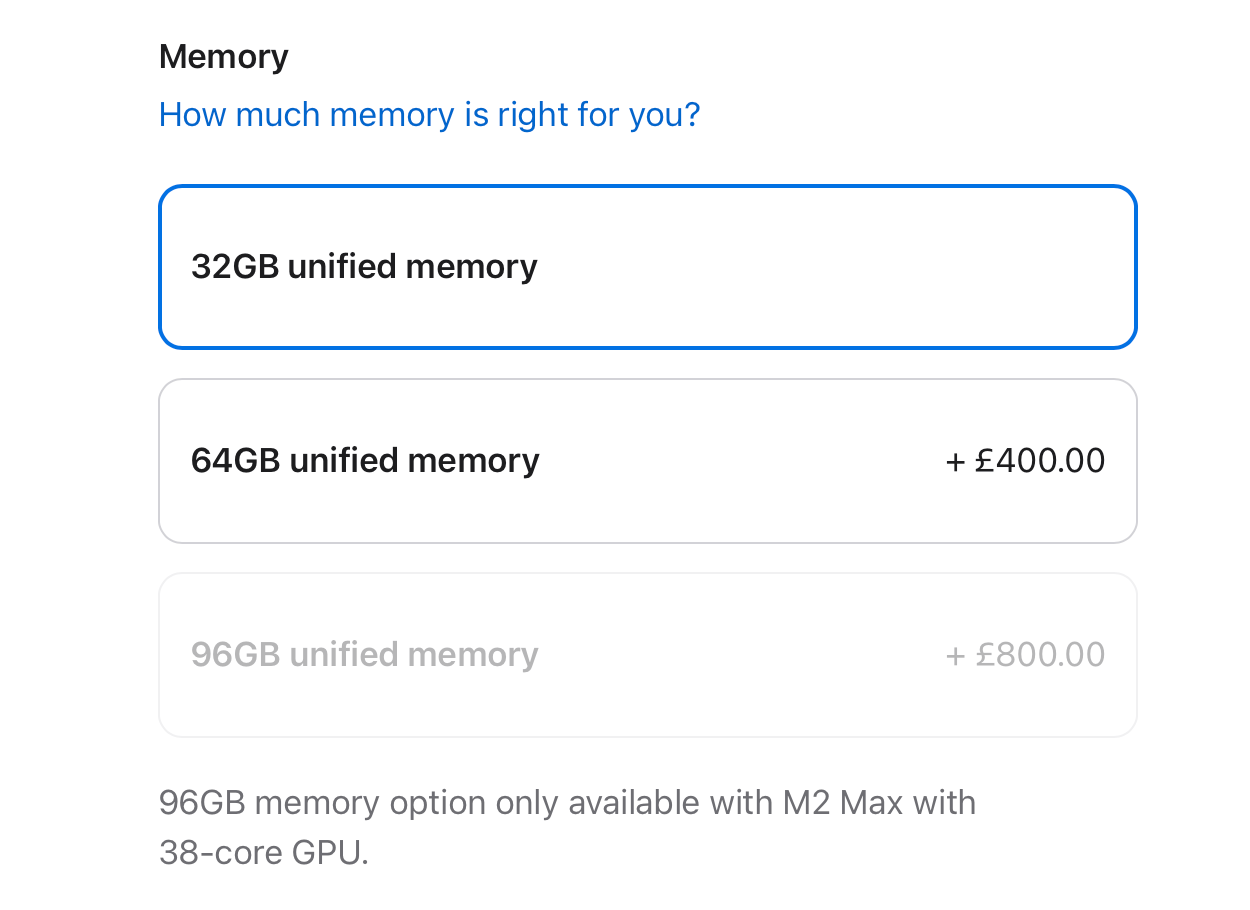The height and width of the screenshot is (910, 1250).
Task: Select the most expensive memory upgrade
Action: point(648,654)
